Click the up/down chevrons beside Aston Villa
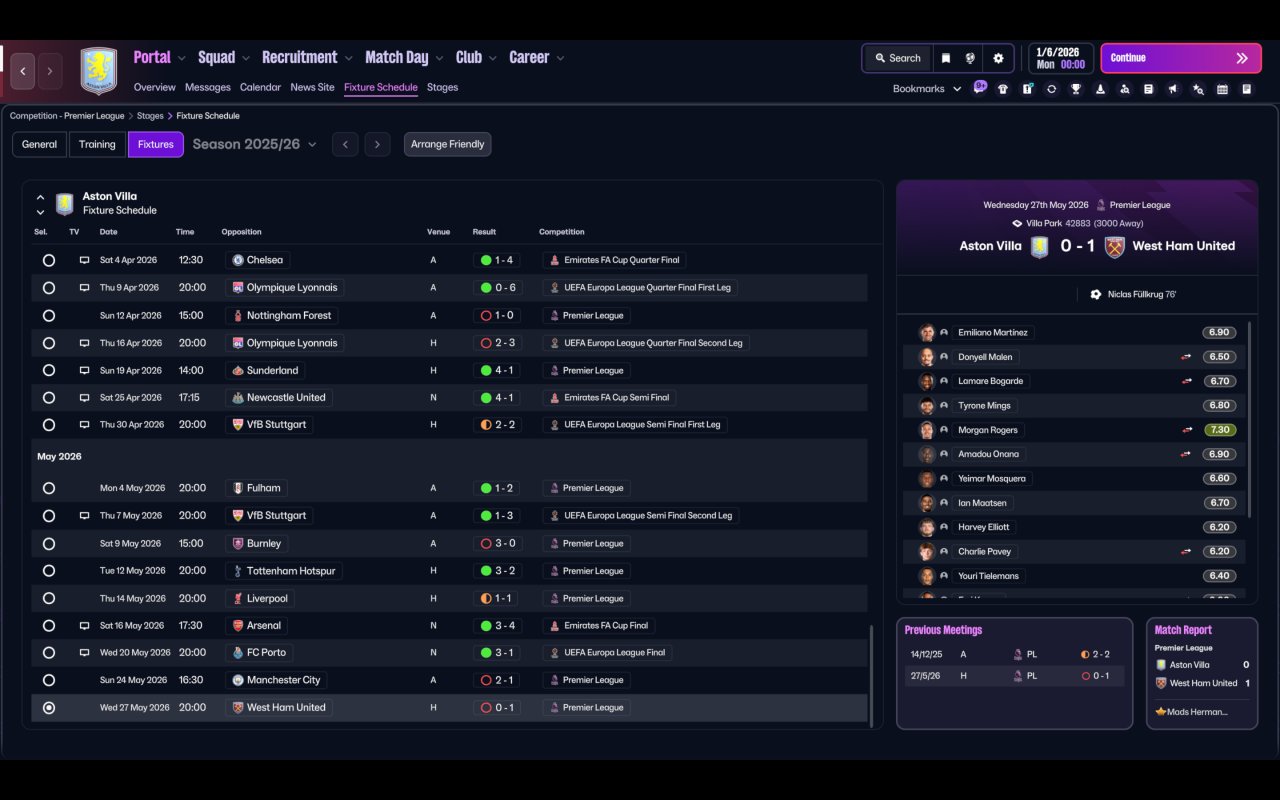 tap(40, 204)
